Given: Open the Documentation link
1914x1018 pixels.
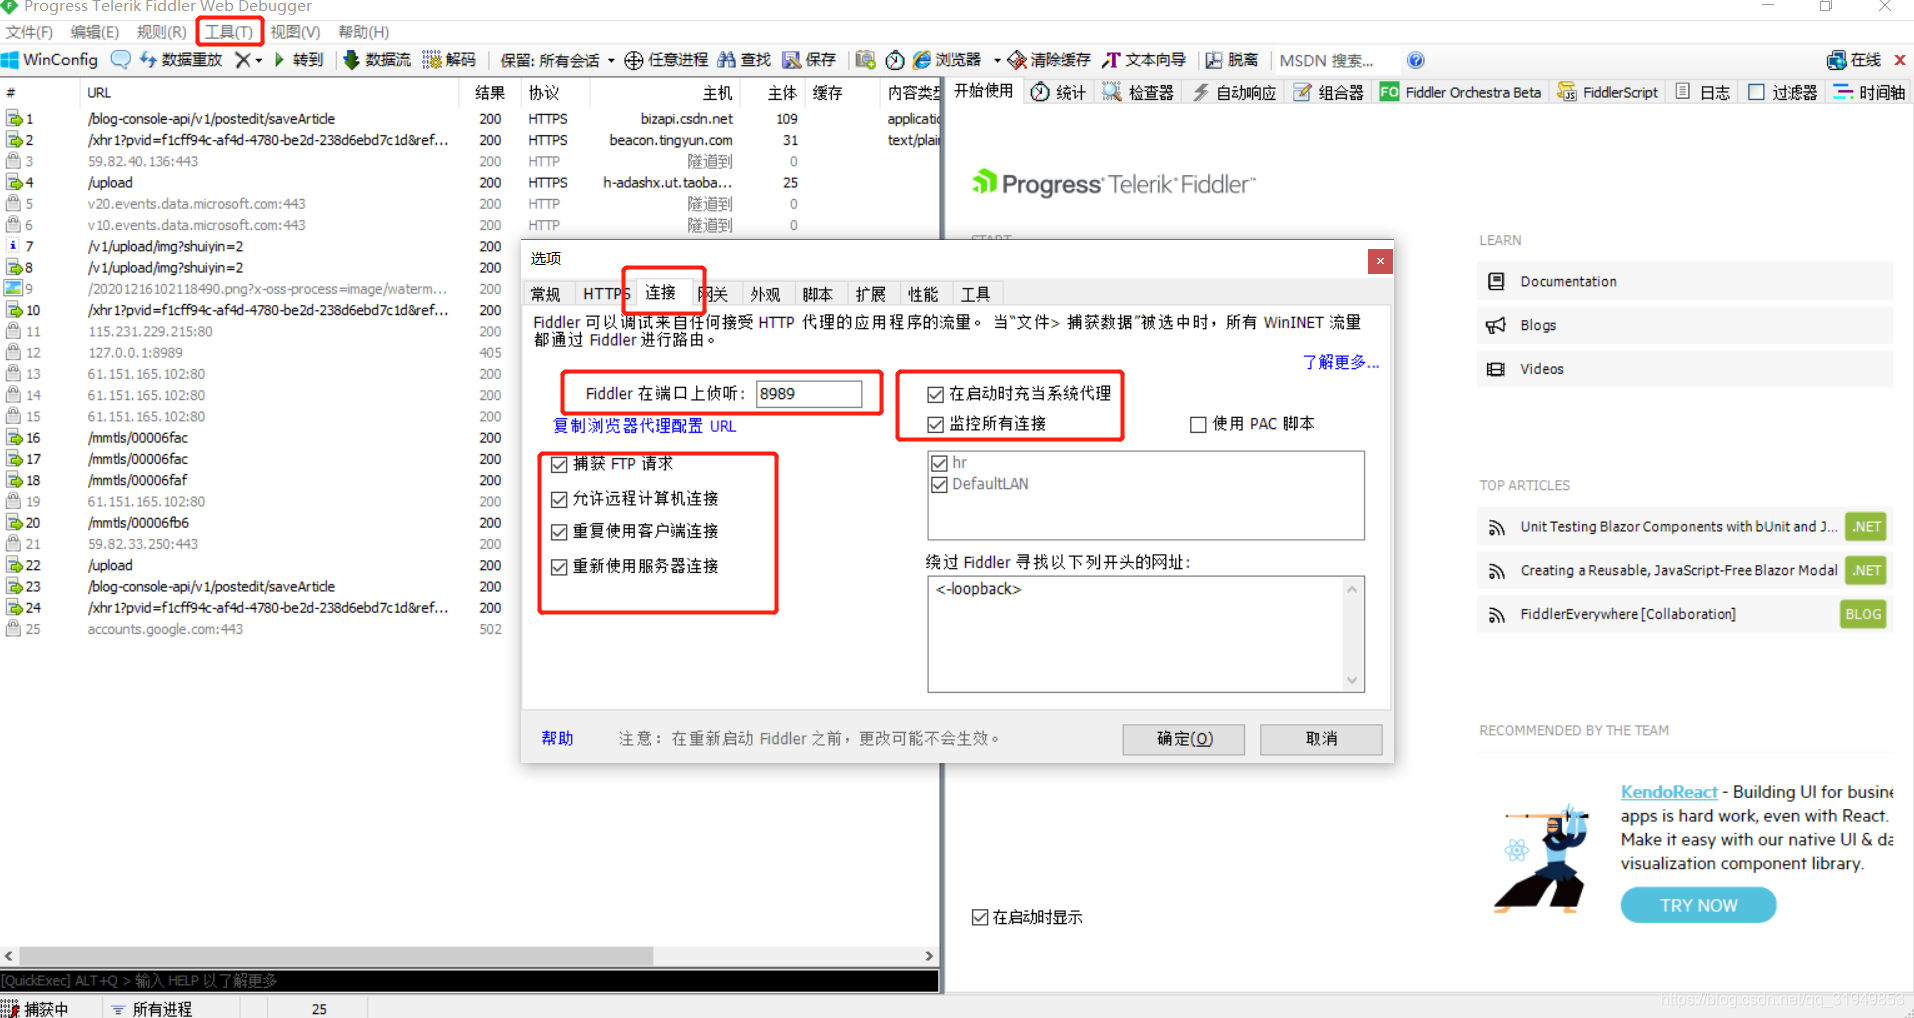Looking at the screenshot, I should coord(1568,282).
